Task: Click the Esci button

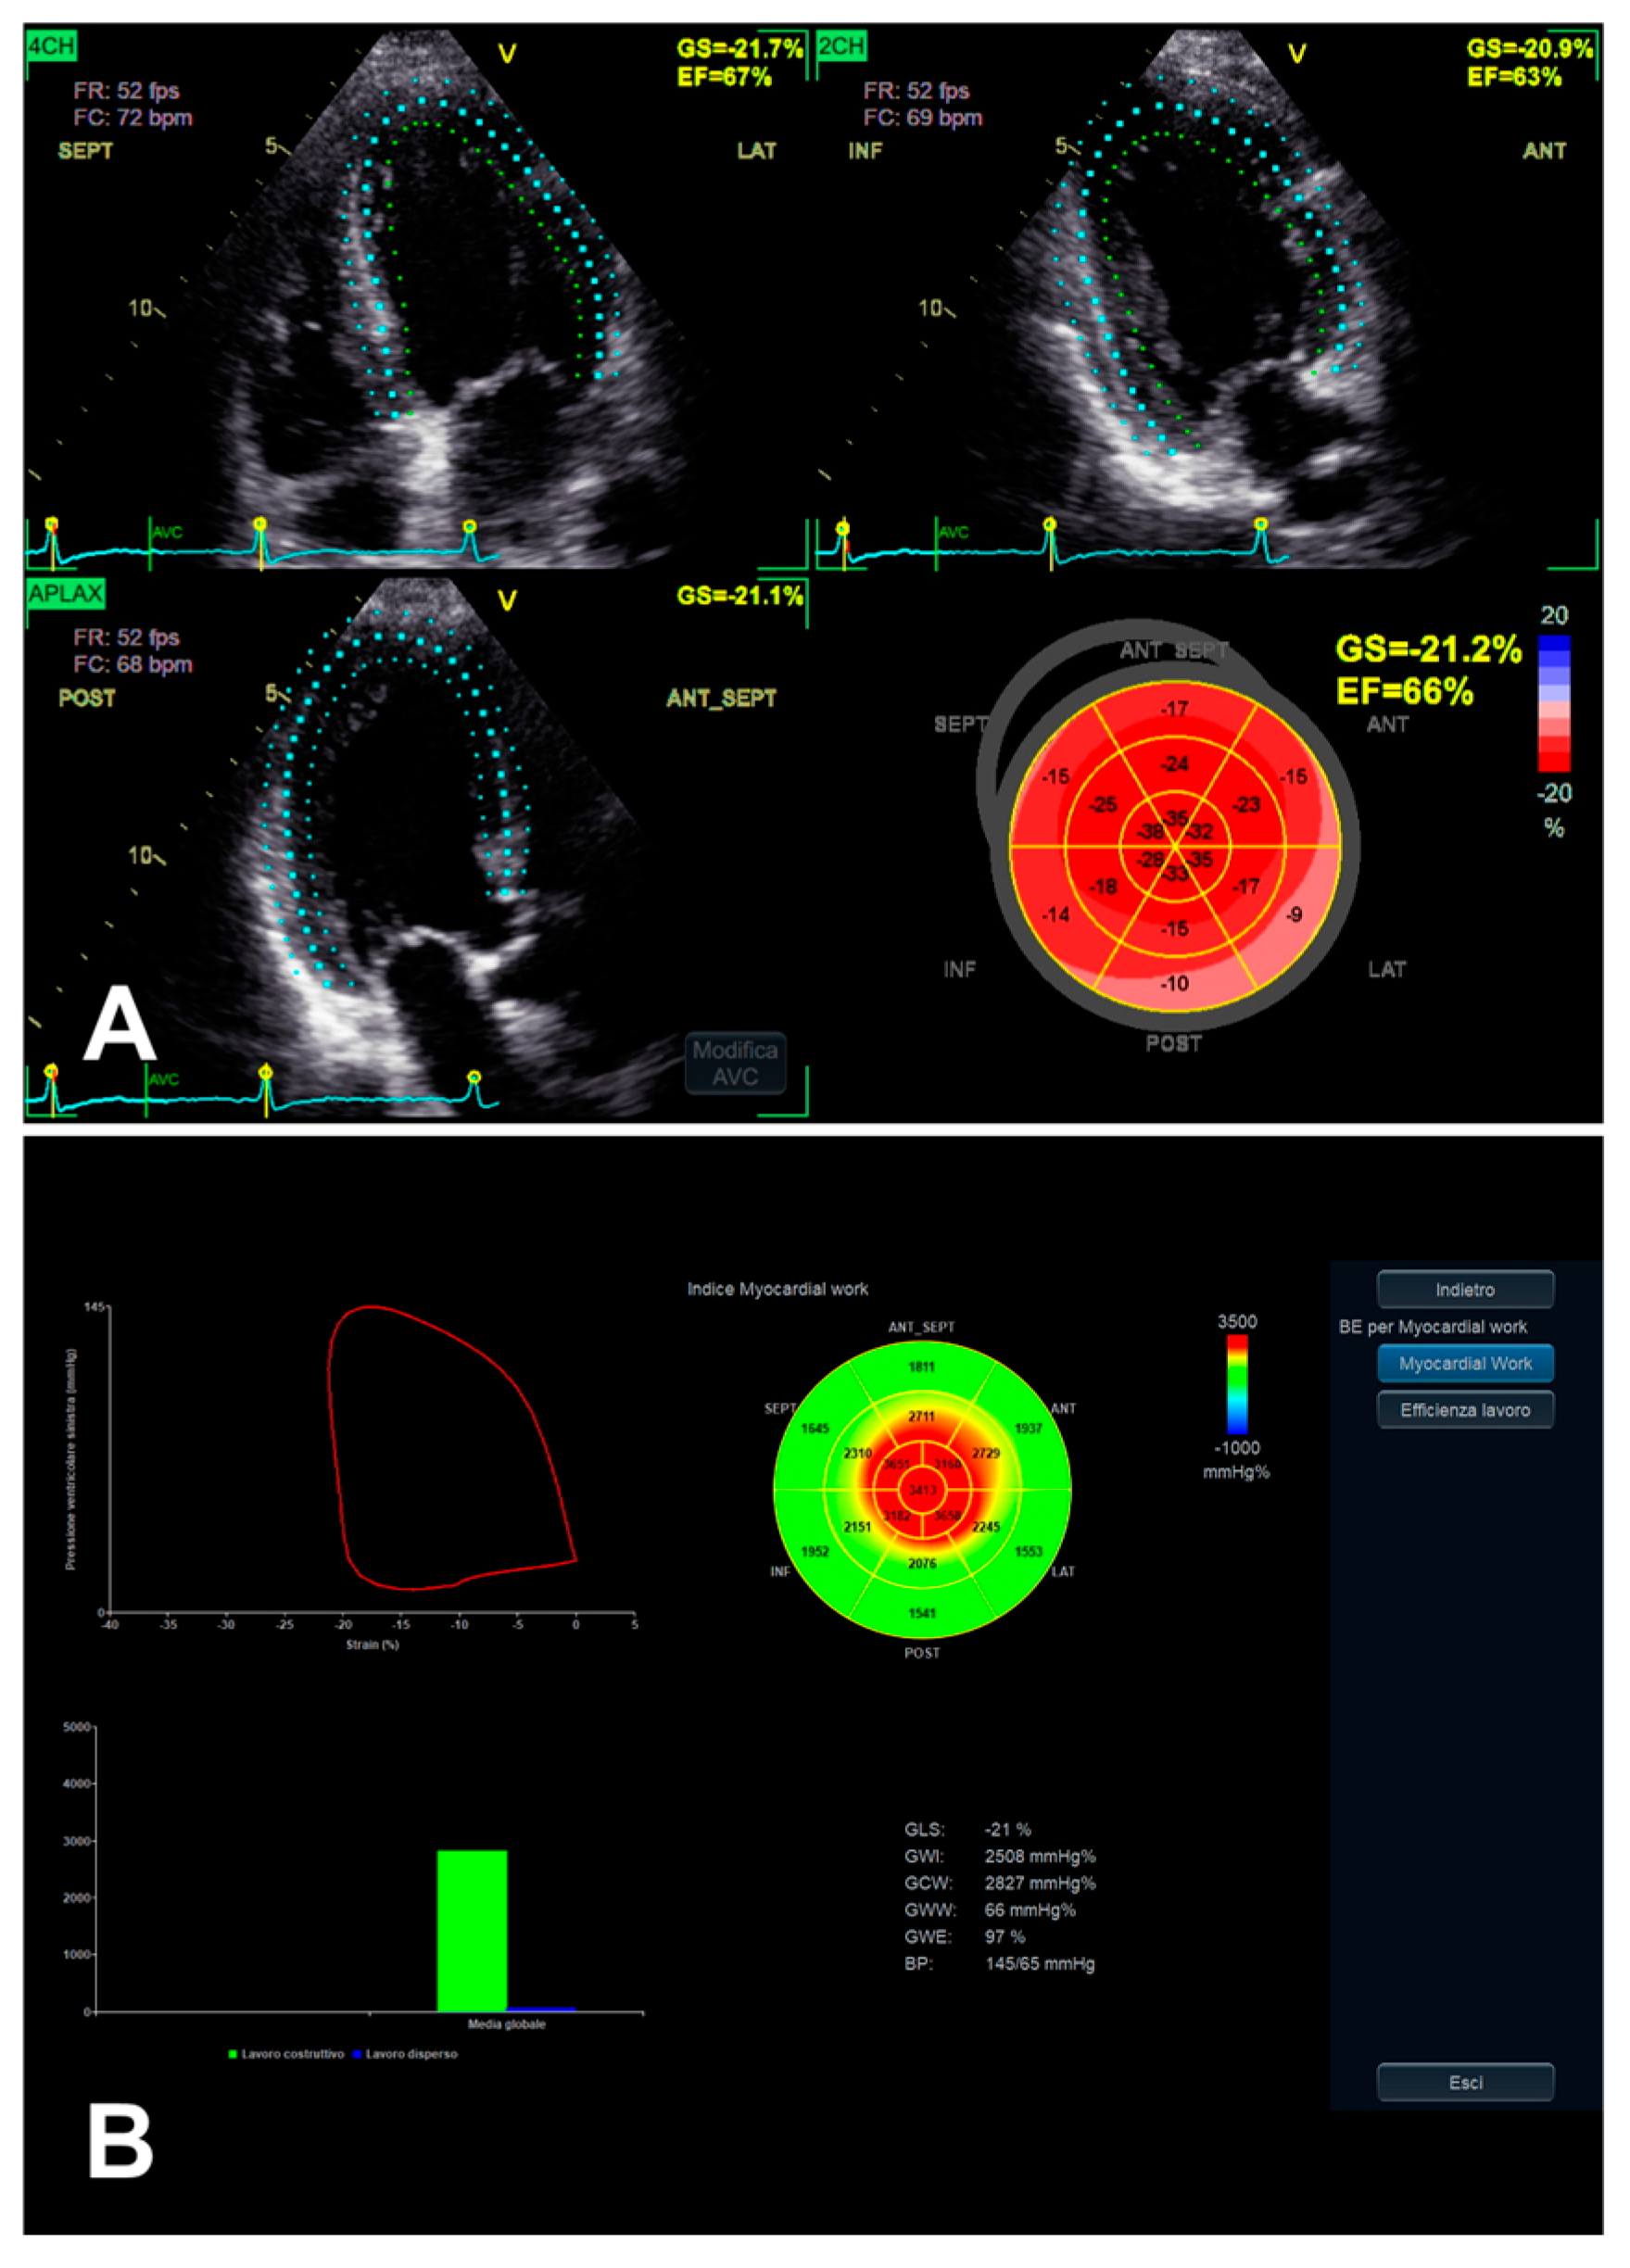Action: click(1465, 2082)
